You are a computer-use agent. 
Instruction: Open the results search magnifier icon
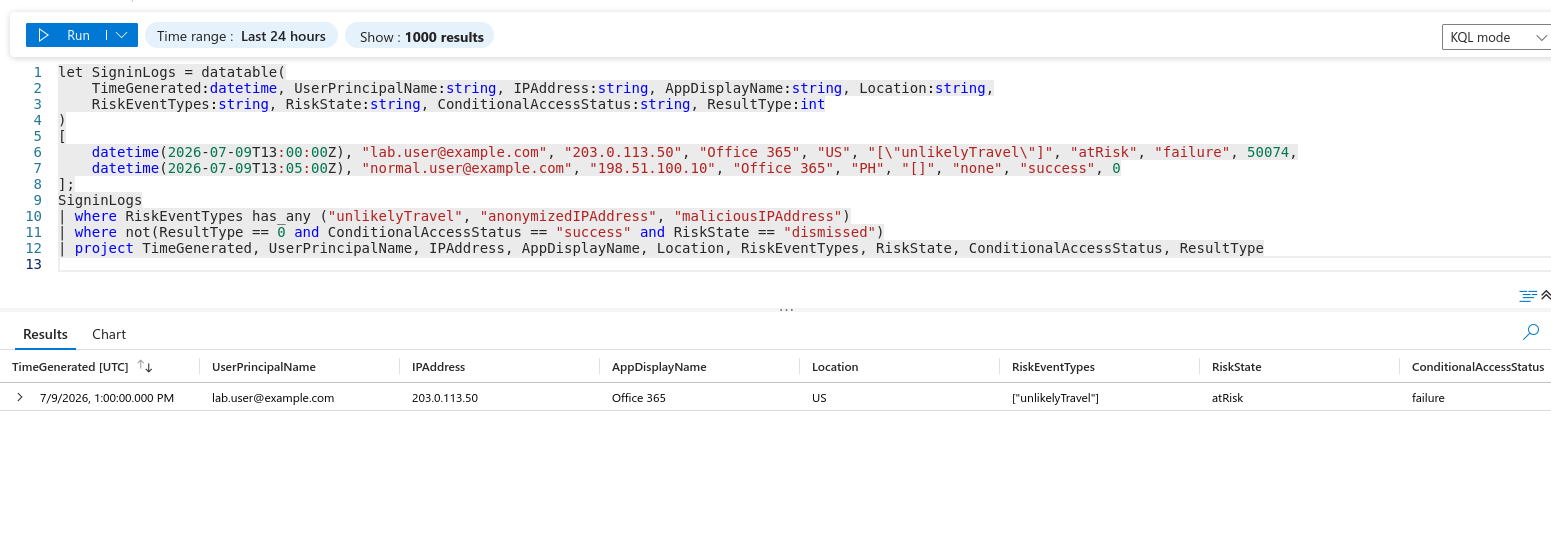1530,331
